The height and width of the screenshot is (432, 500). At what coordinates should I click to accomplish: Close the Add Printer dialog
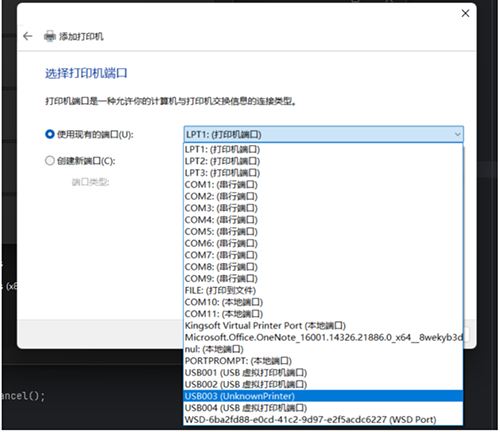click(x=465, y=13)
